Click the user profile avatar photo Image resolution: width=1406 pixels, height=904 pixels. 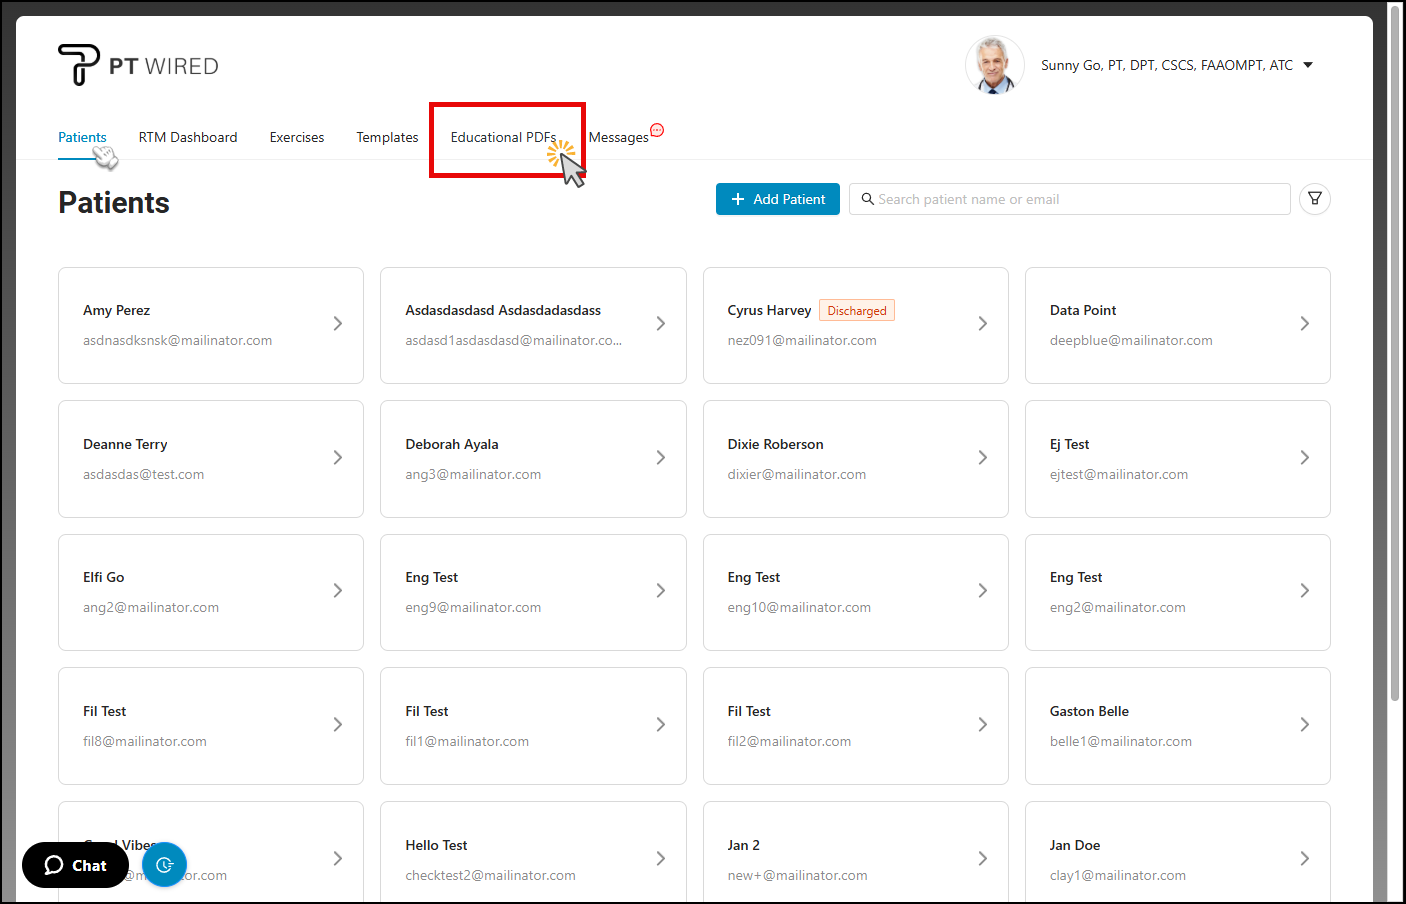pos(993,65)
